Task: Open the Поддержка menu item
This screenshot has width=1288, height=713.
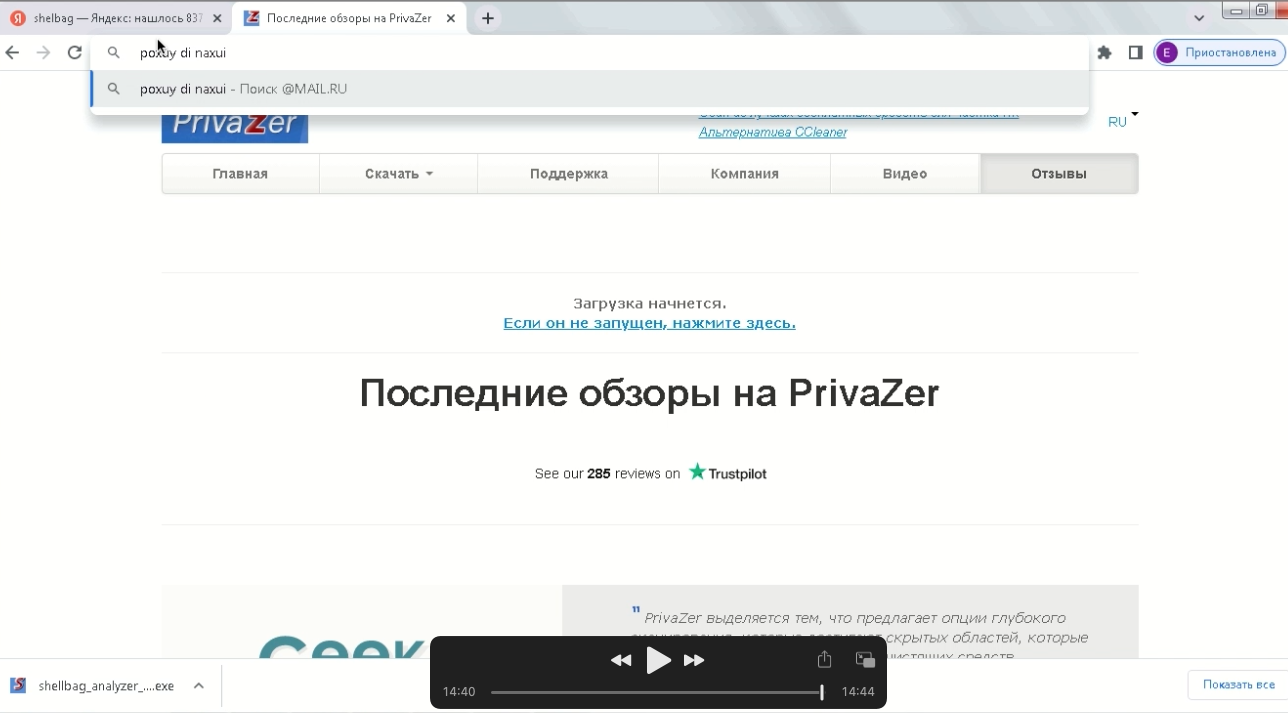Action: coord(568,174)
